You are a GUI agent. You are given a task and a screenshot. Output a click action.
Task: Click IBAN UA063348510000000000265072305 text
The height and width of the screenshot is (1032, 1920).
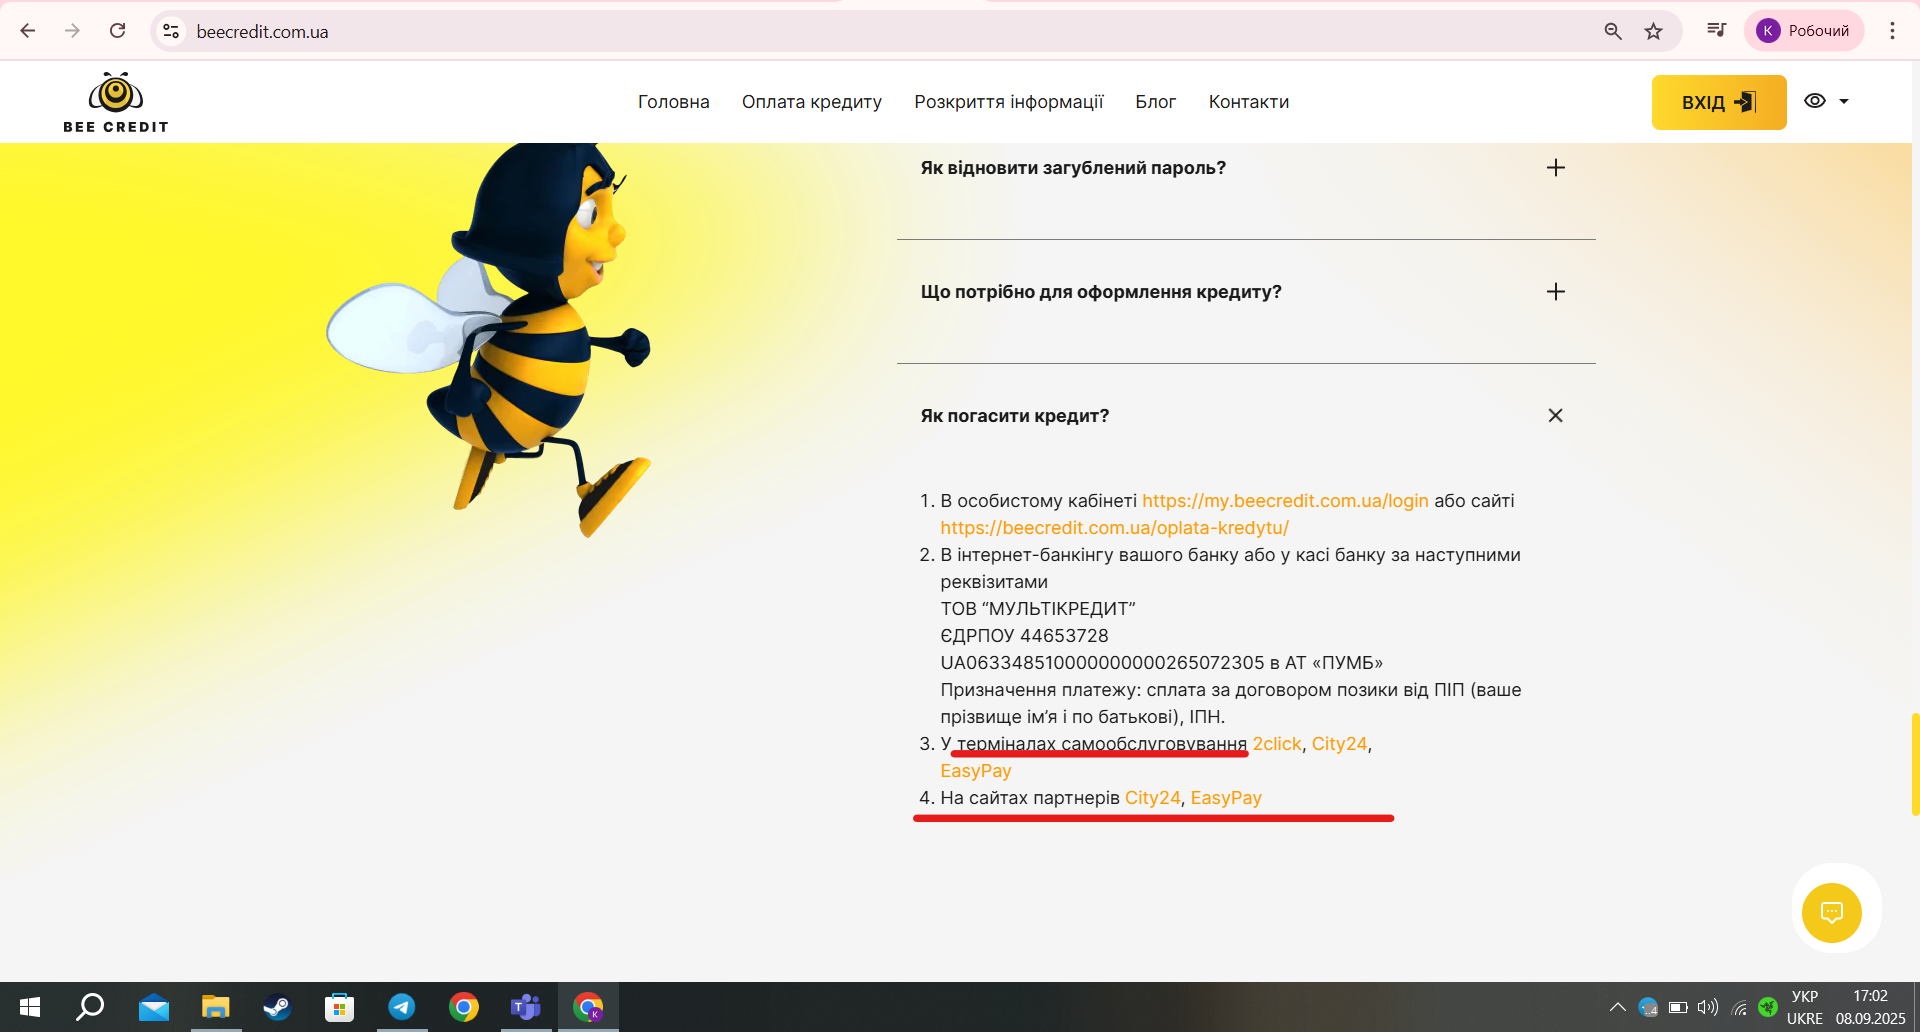[x=1102, y=663]
